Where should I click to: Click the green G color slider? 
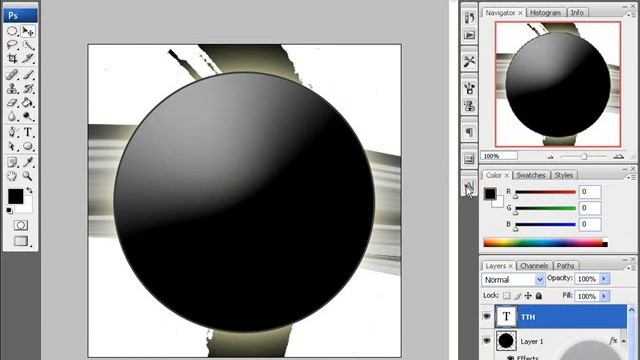pos(545,208)
